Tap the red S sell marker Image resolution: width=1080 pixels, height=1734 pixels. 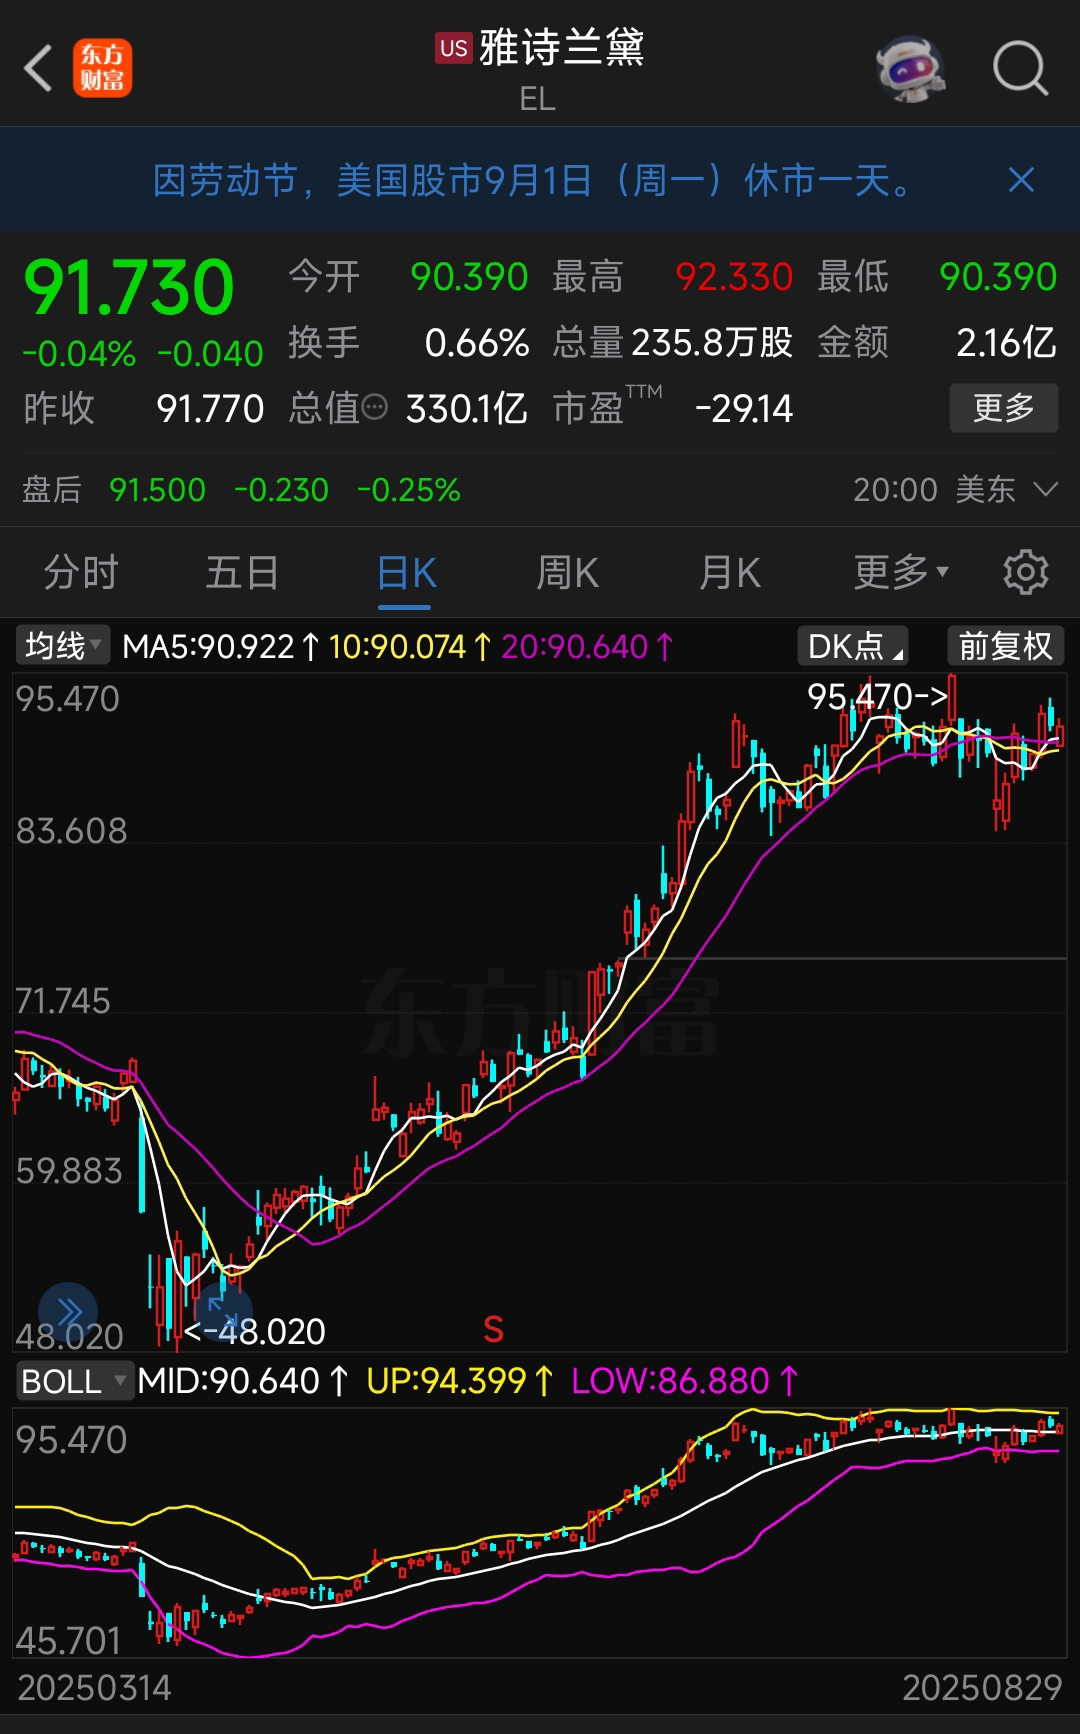(493, 1329)
